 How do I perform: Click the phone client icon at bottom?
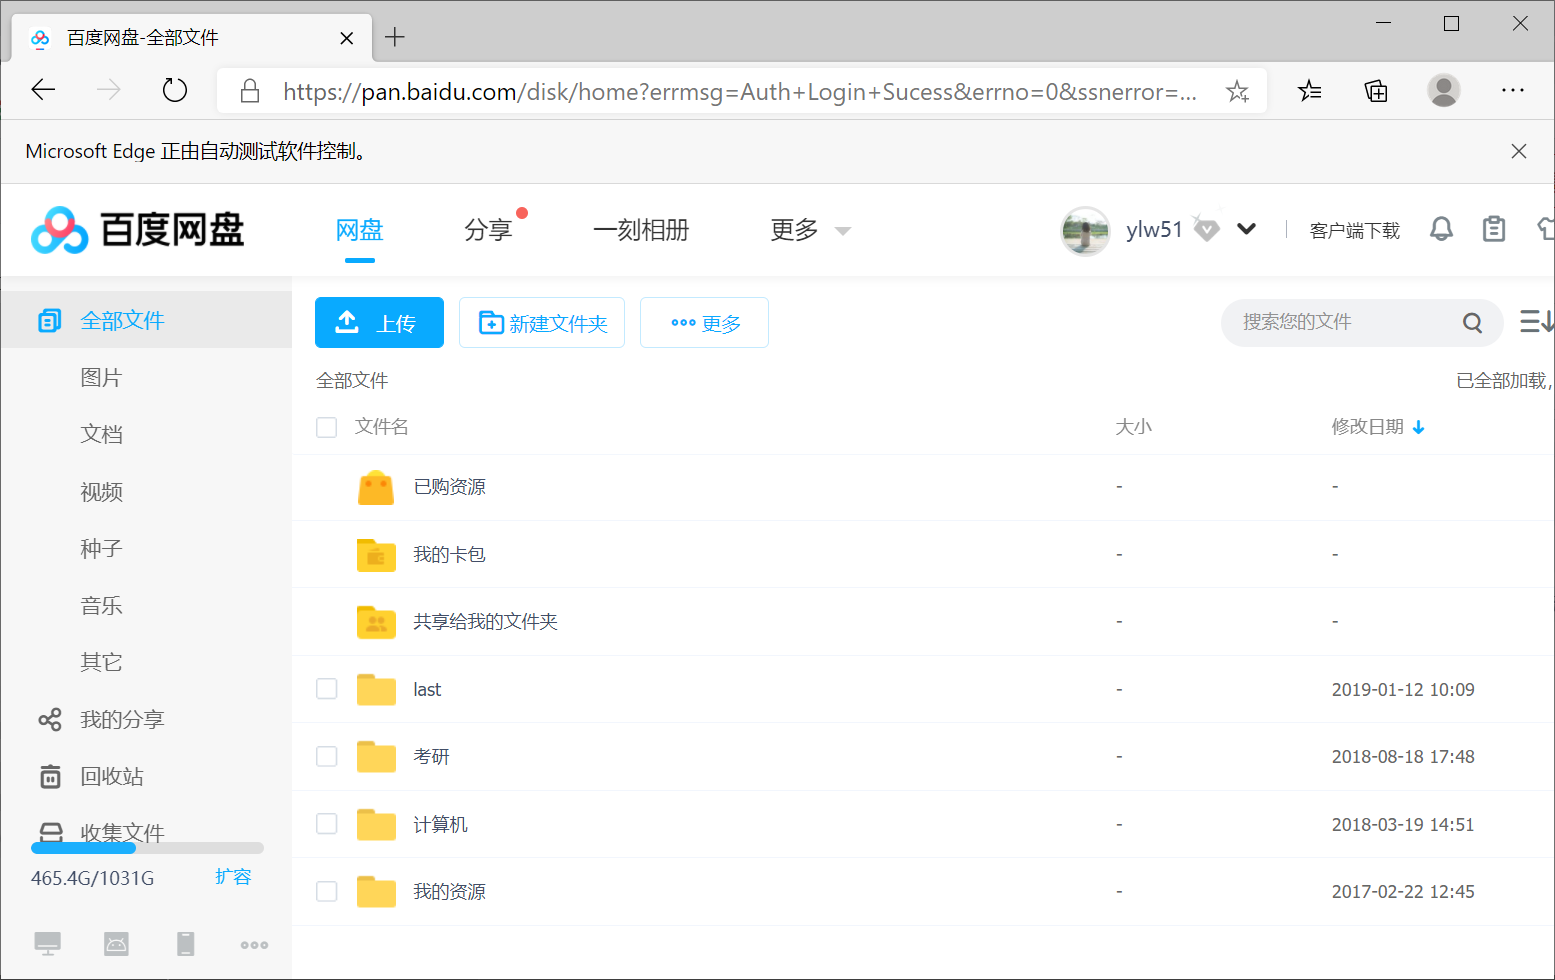[x=185, y=943]
